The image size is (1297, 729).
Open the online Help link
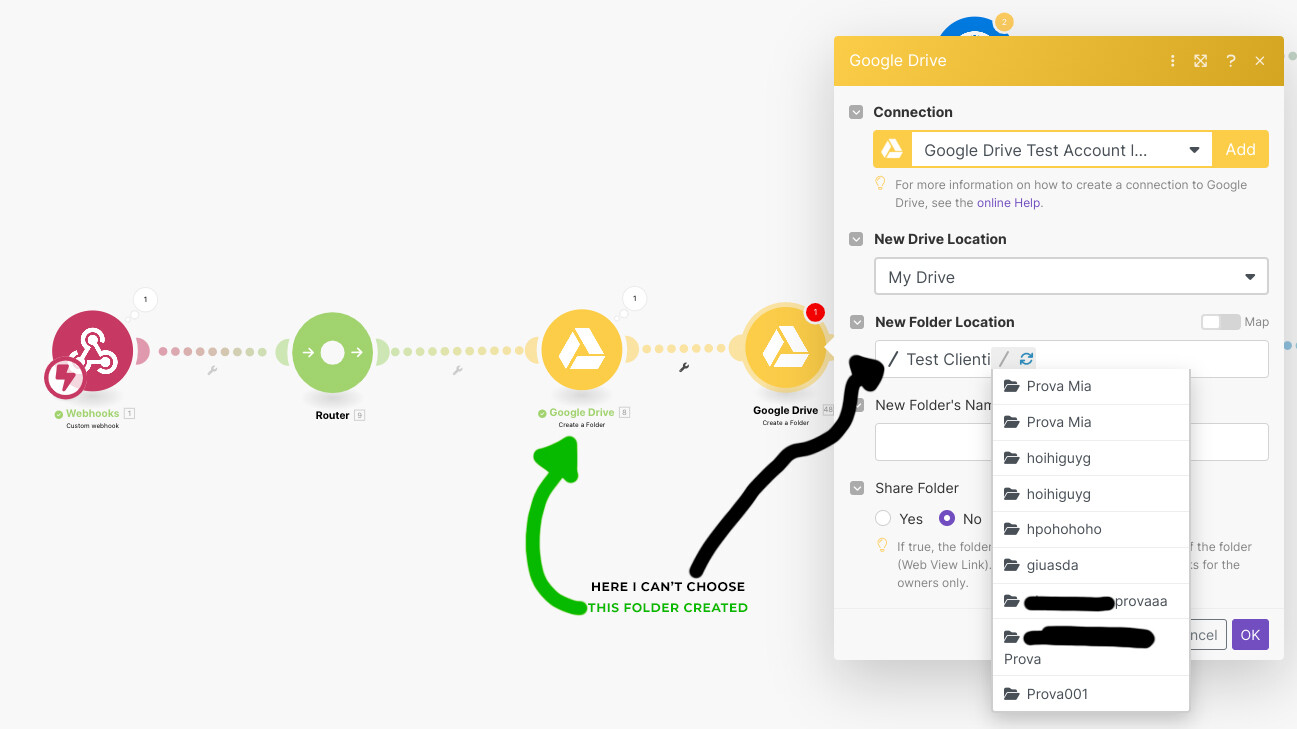pos(1009,203)
